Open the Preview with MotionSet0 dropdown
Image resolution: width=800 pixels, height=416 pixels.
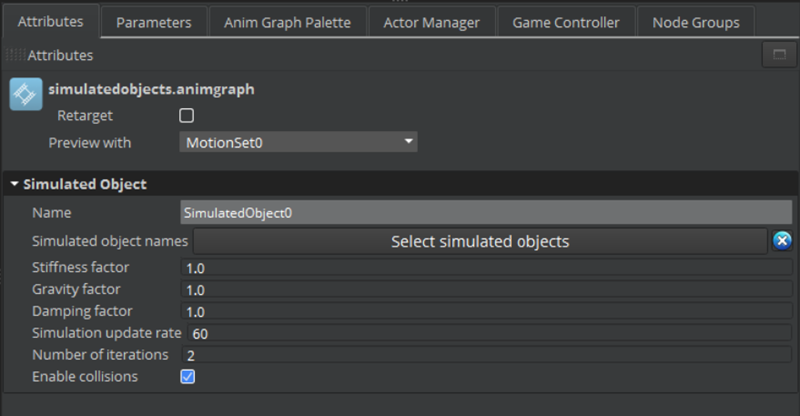(298, 142)
